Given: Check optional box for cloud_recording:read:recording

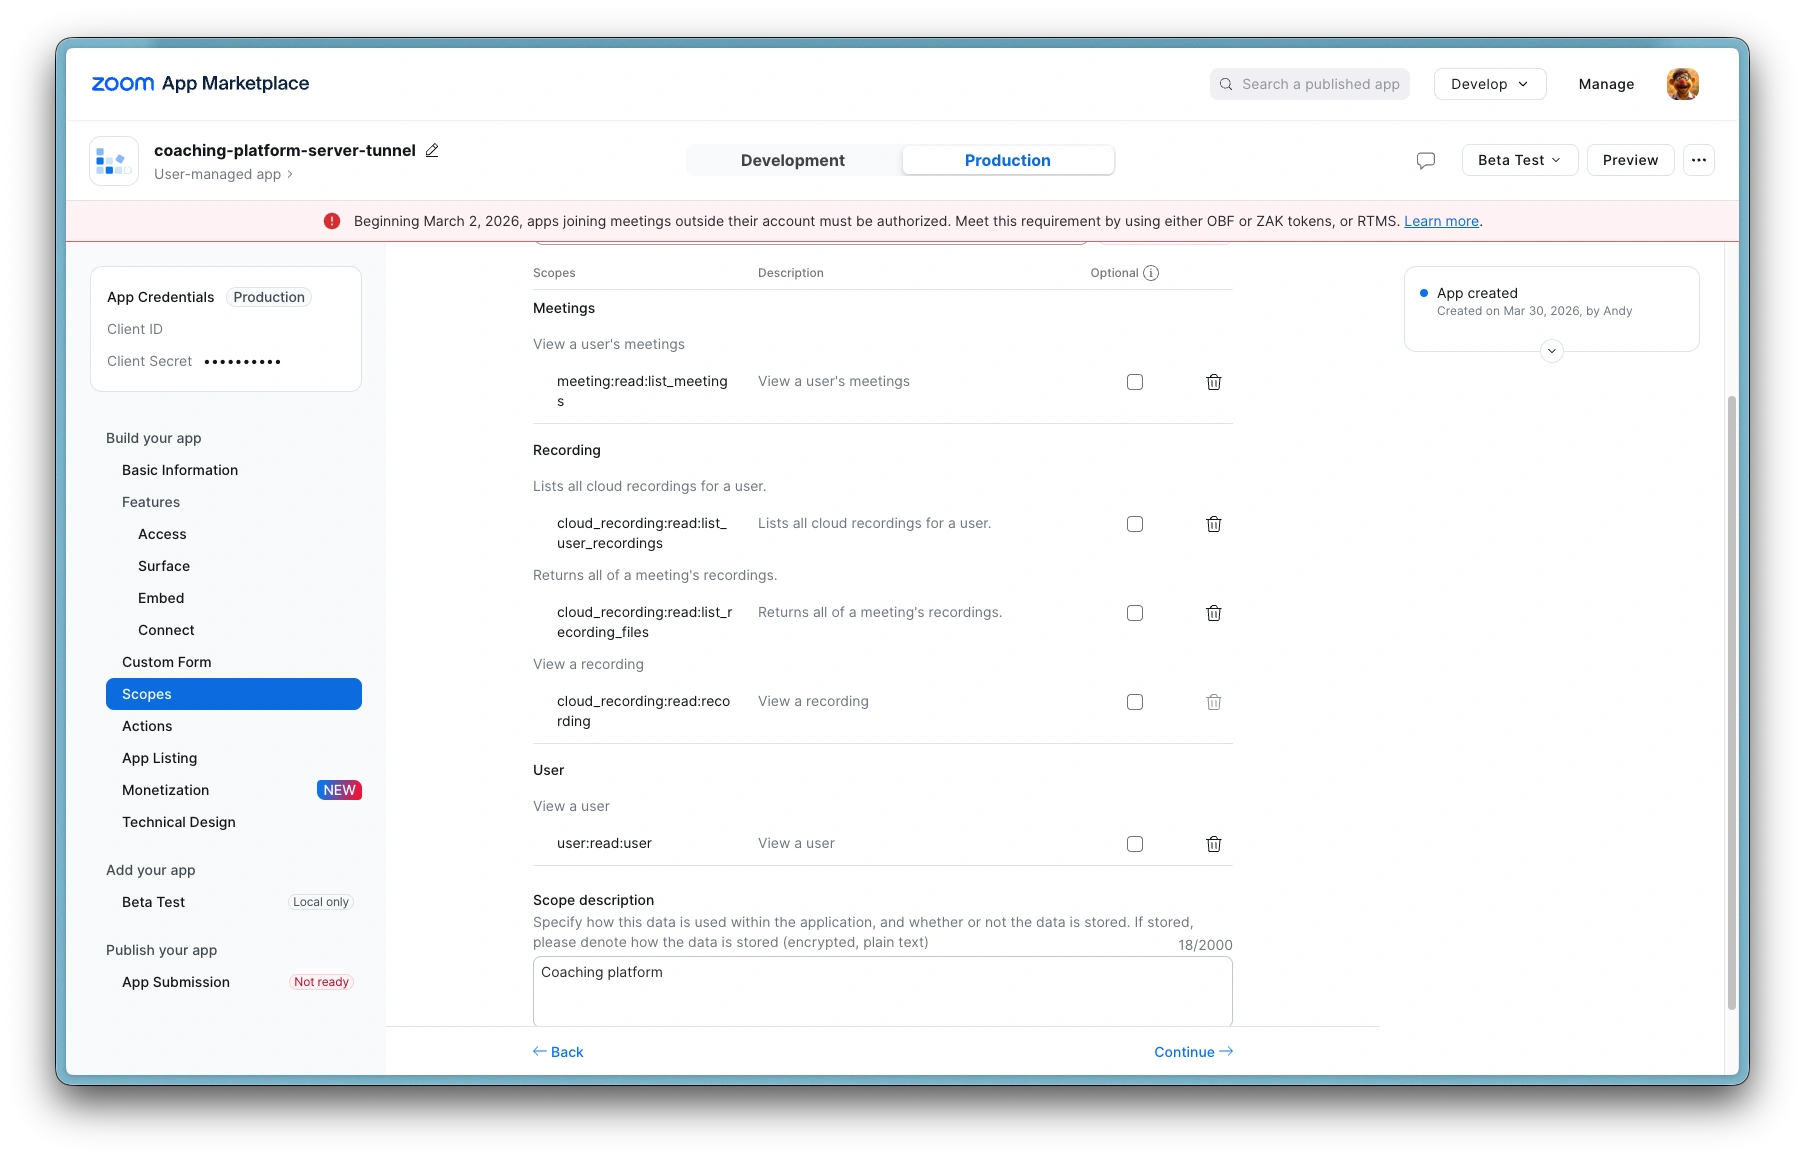Looking at the screenshot, I should pos(1135,702).
